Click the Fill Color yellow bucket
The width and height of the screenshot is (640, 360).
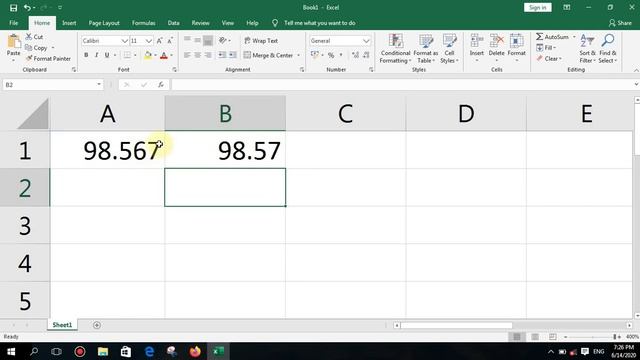pos(148,55)
